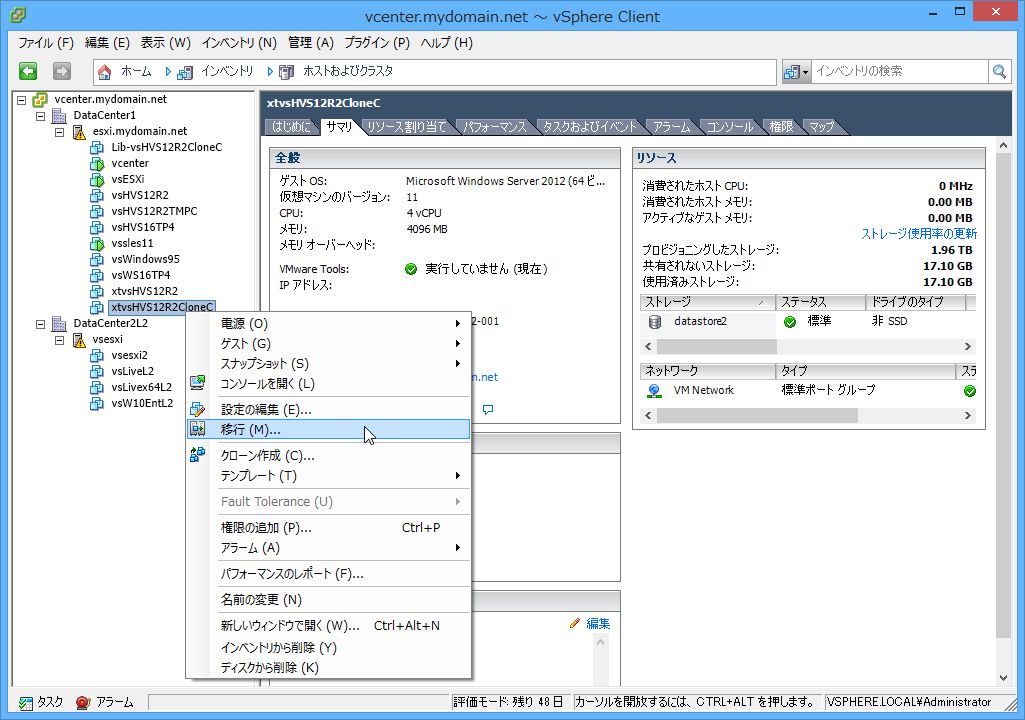Click the ホーム breadcrumb link

coord(136,71)
